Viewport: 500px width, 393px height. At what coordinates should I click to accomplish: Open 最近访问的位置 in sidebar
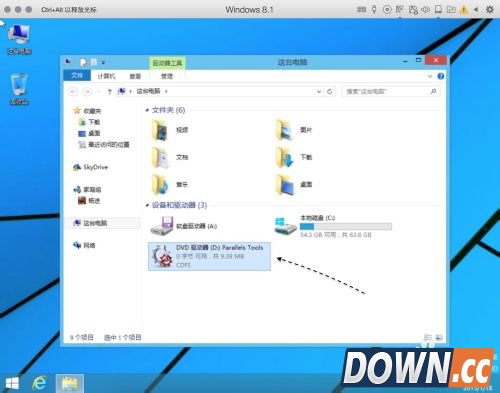pos(104,145)
